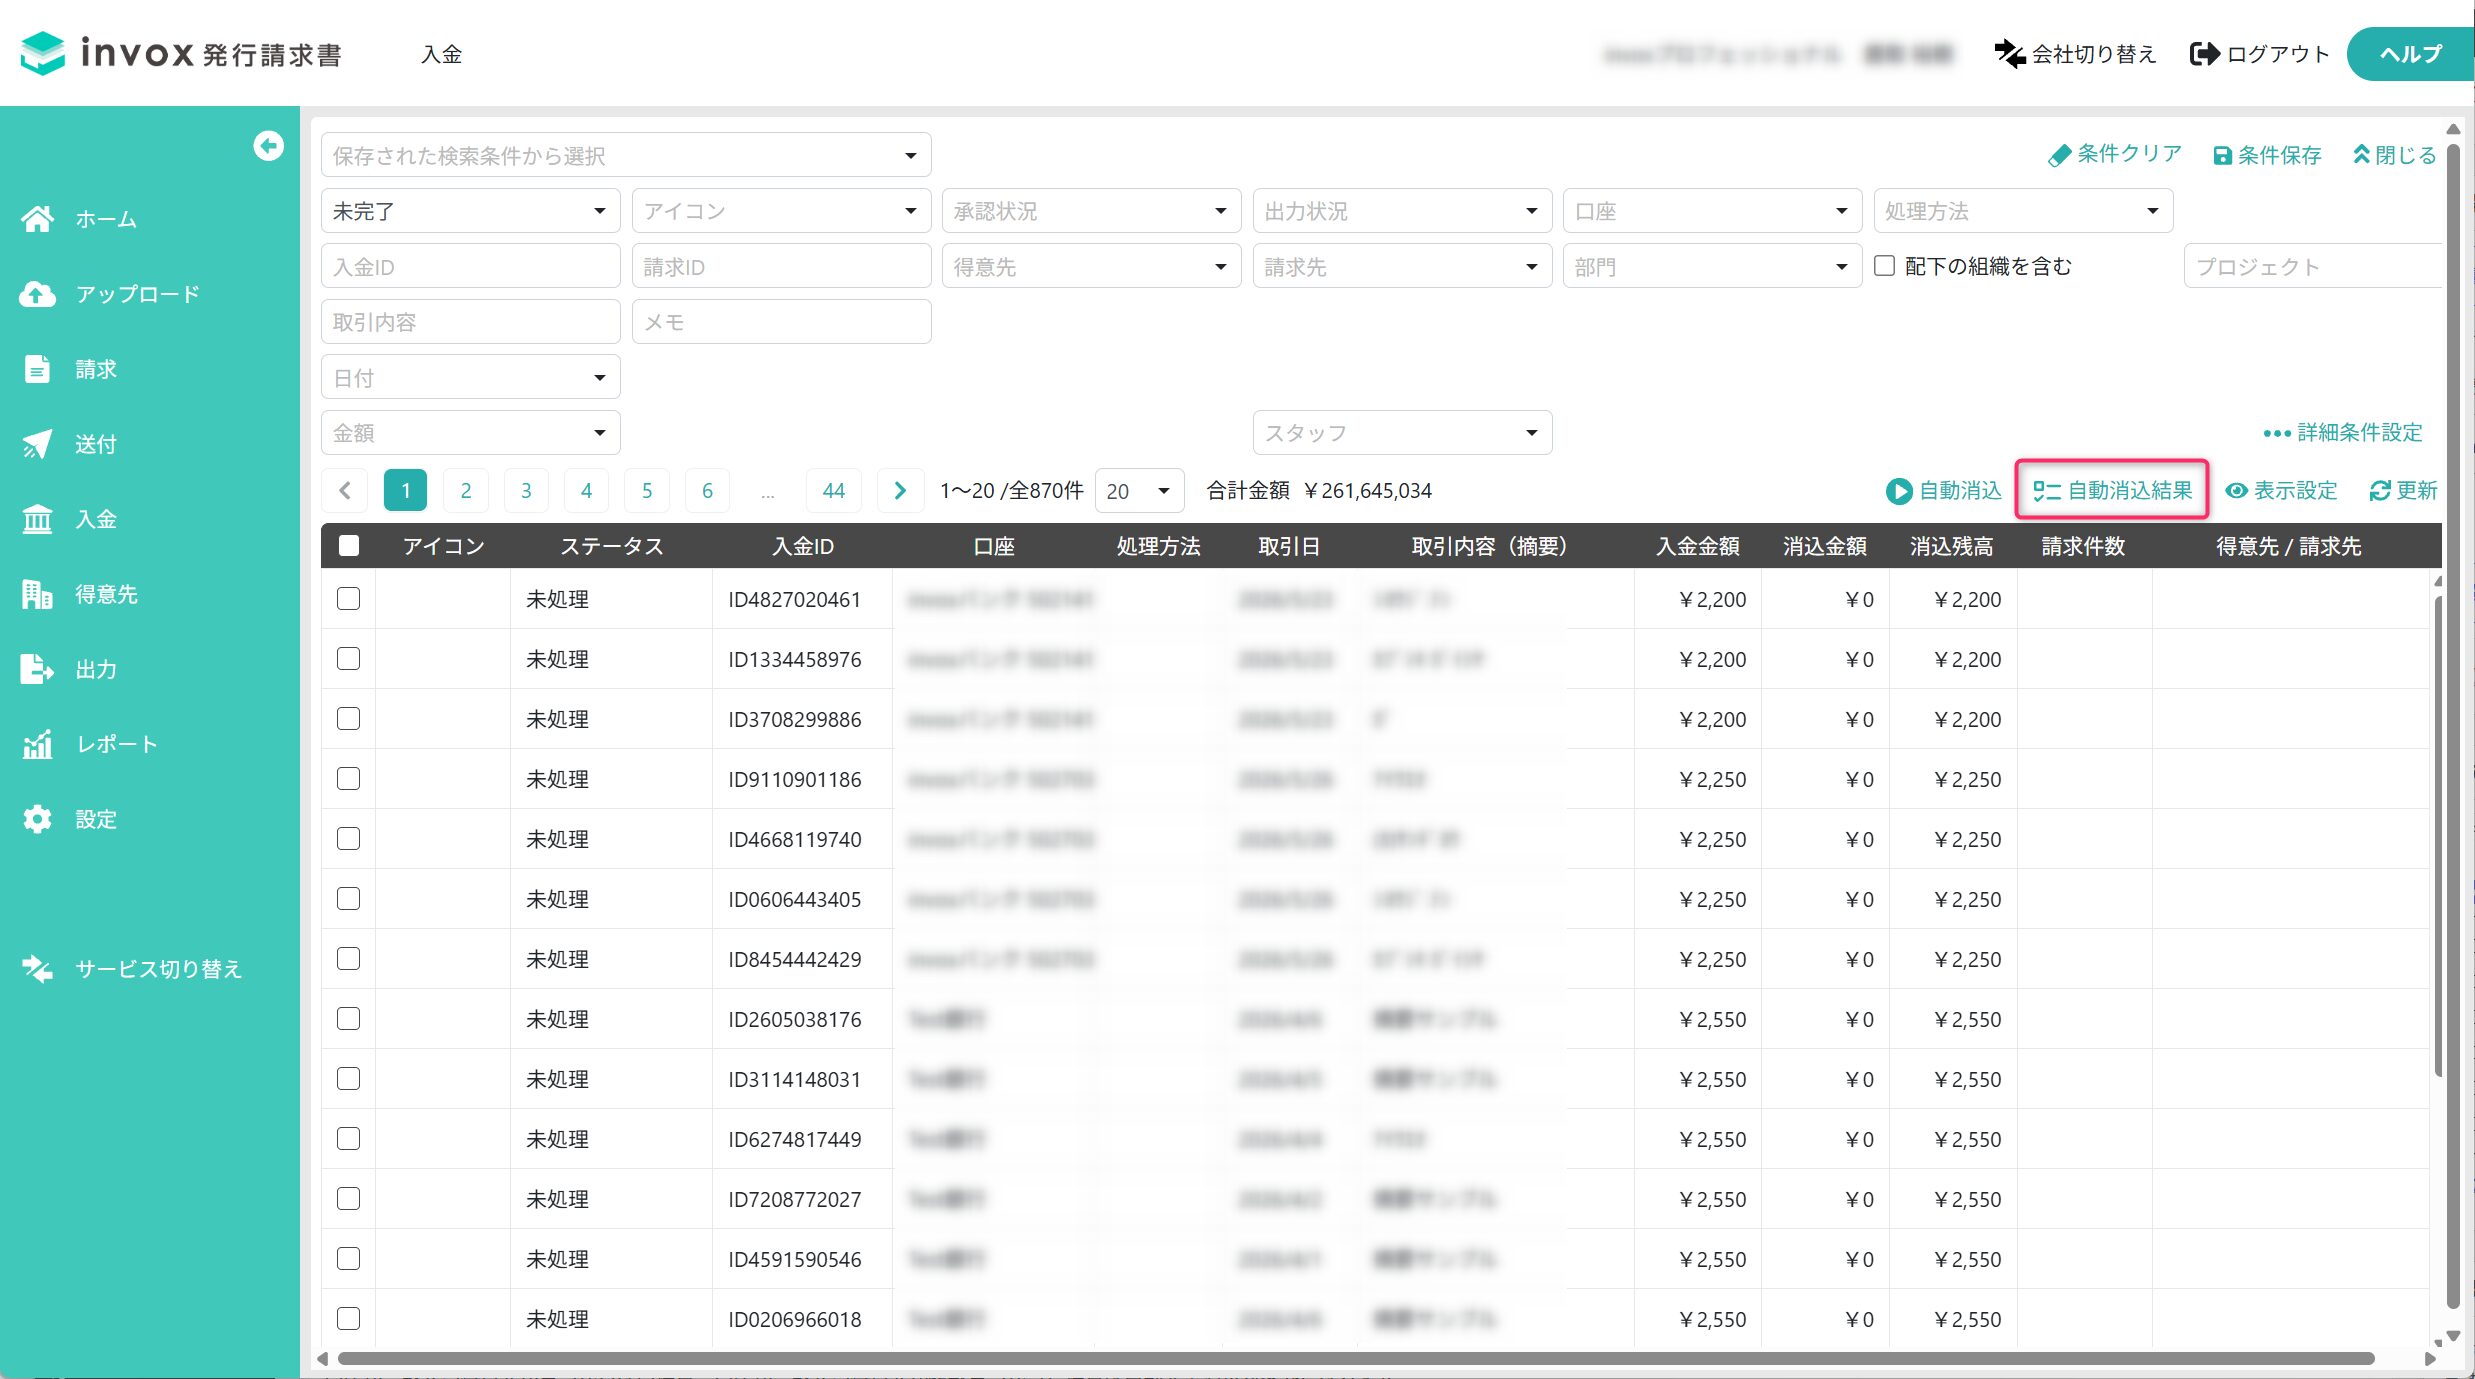Go to page 2

466,490
